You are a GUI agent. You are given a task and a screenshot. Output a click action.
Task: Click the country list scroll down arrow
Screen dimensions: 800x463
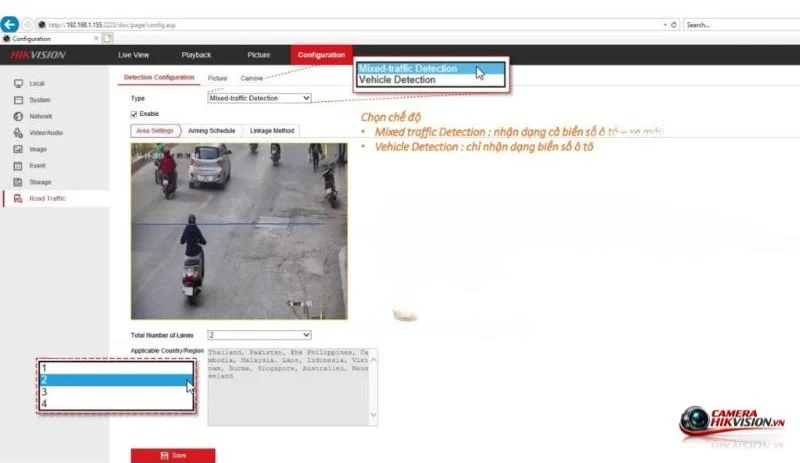click(373, 415)
